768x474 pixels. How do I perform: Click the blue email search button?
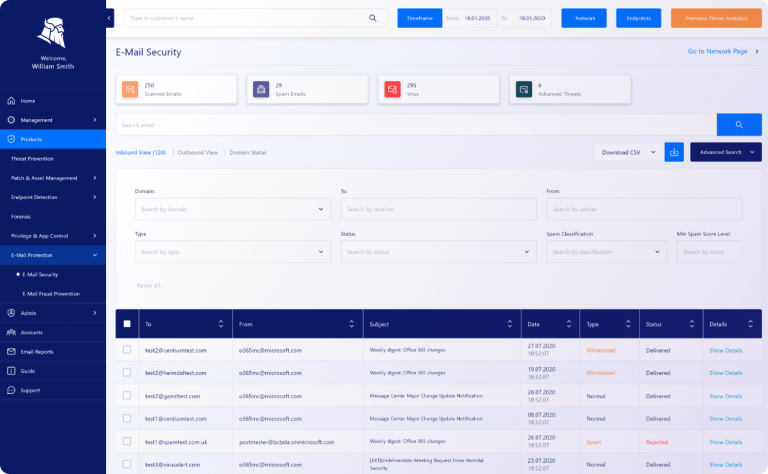click(x=739, y=124)
